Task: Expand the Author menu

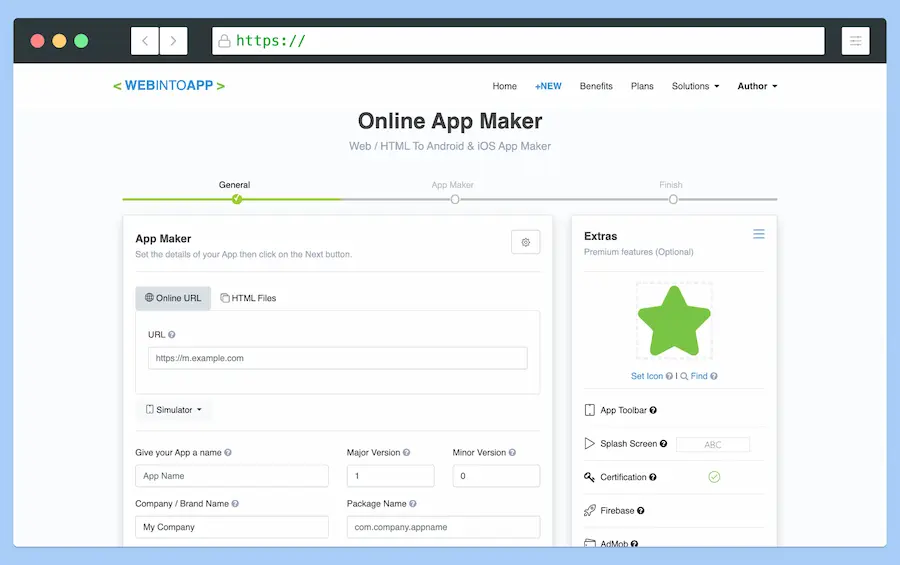Action: (x=757, y=86)
